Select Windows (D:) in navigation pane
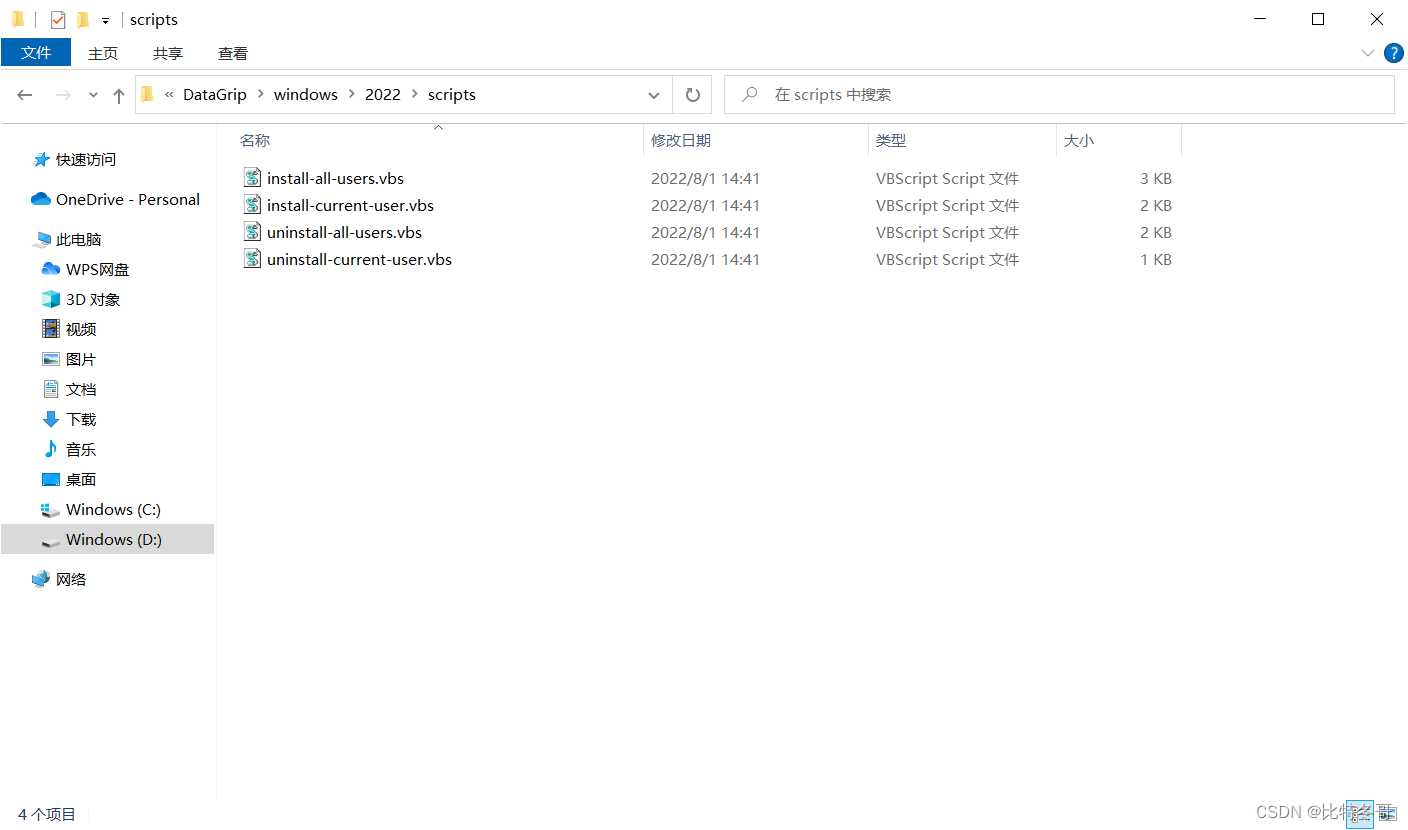Image resolution: width=1408 pixels, height=830 pixels. [x=108, y=539]
